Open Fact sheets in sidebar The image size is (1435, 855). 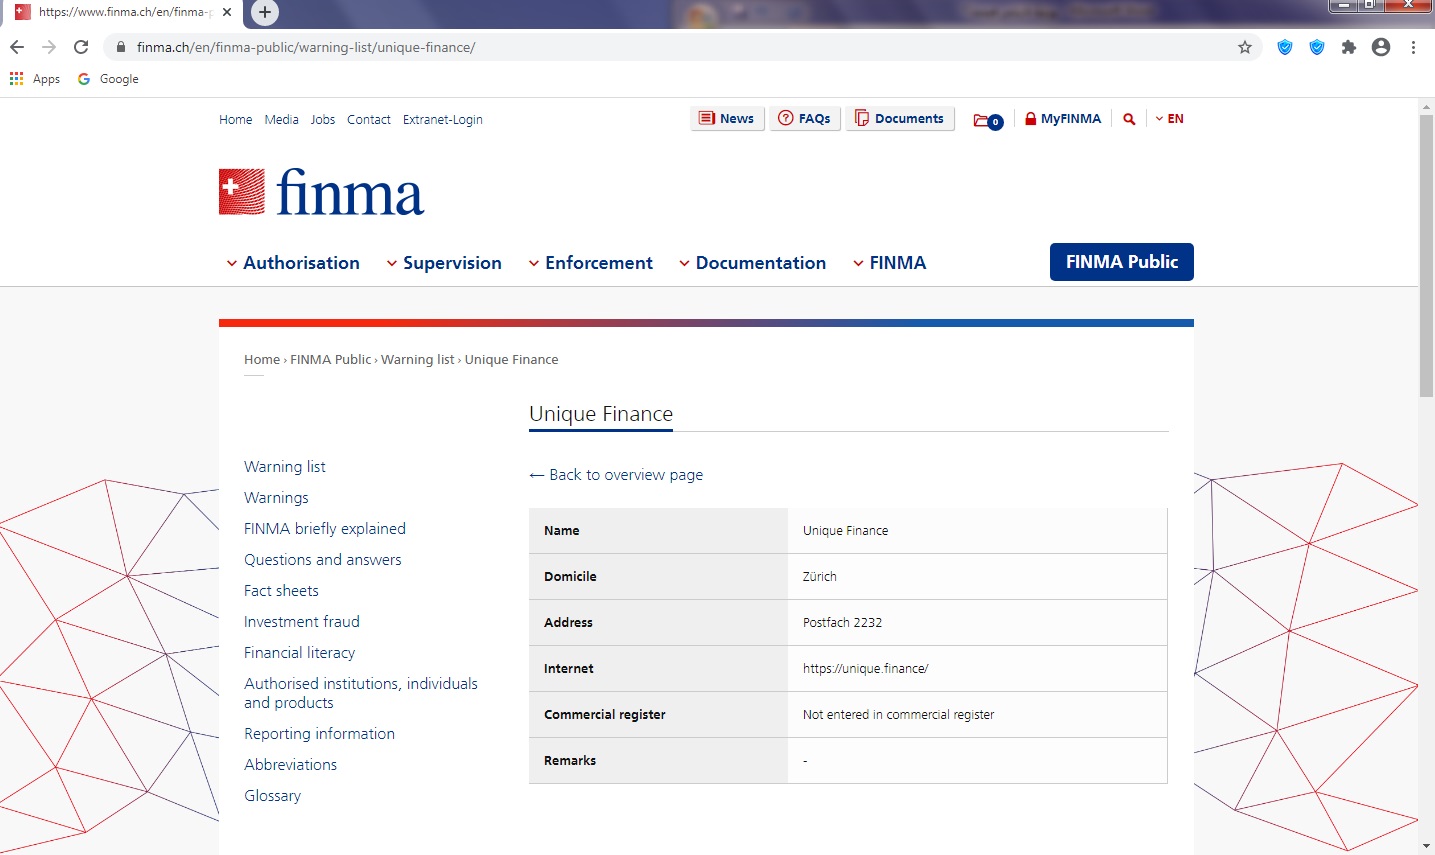coord(281,591)
